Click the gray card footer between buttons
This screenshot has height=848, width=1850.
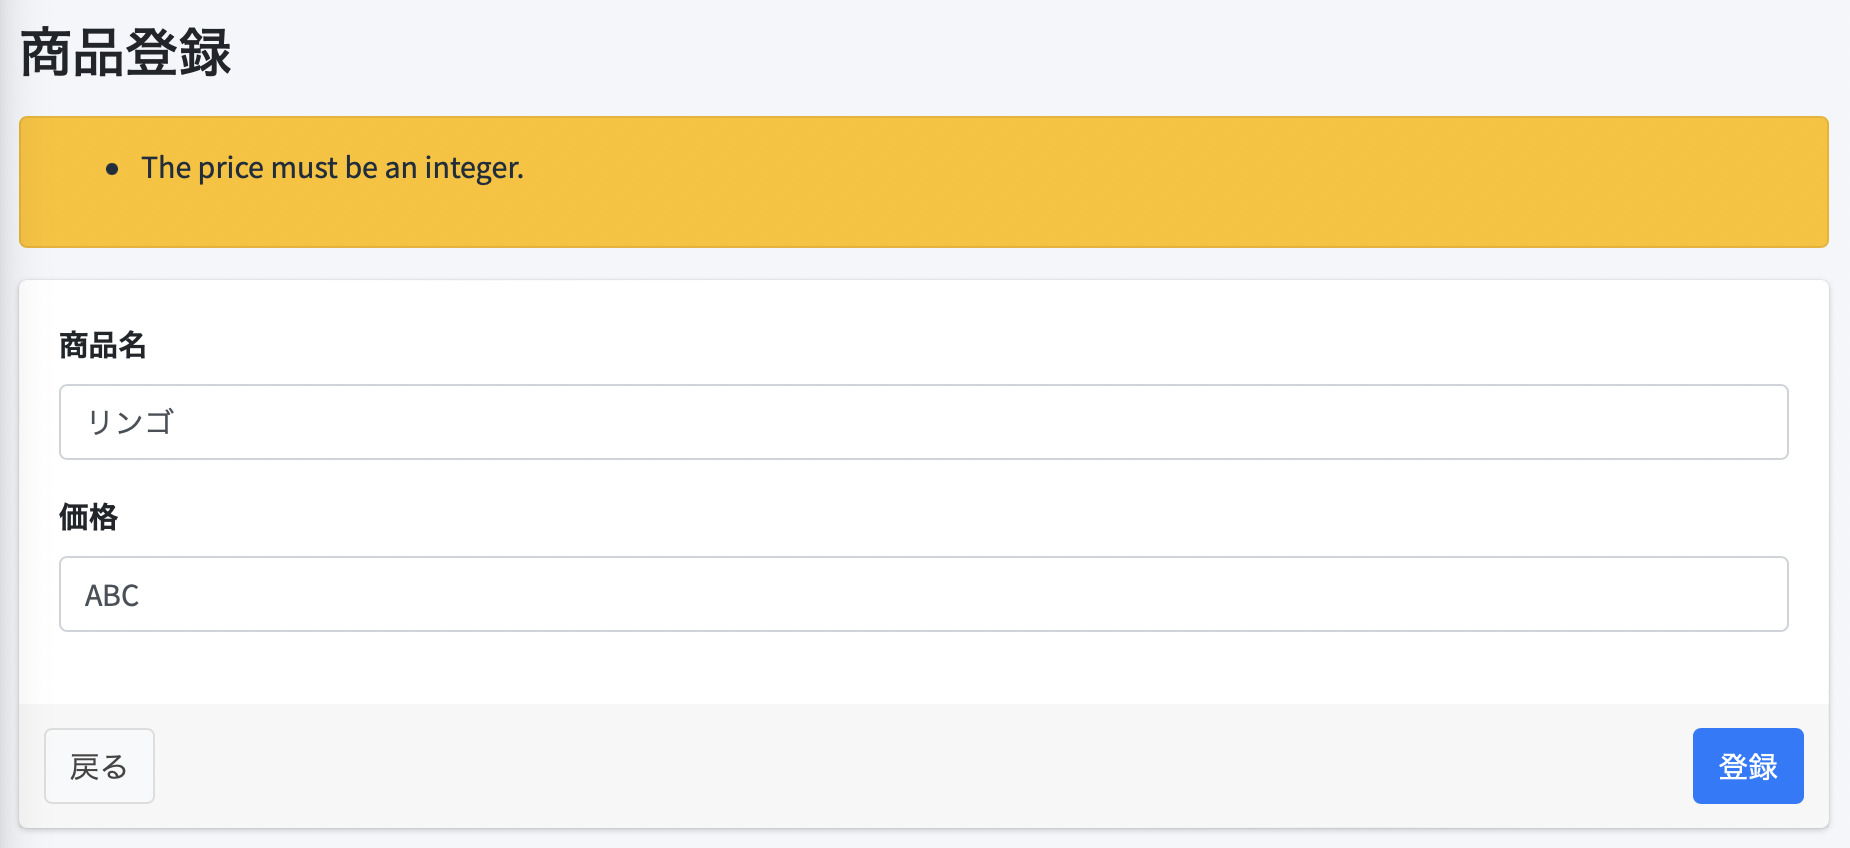tap(924, 766)
